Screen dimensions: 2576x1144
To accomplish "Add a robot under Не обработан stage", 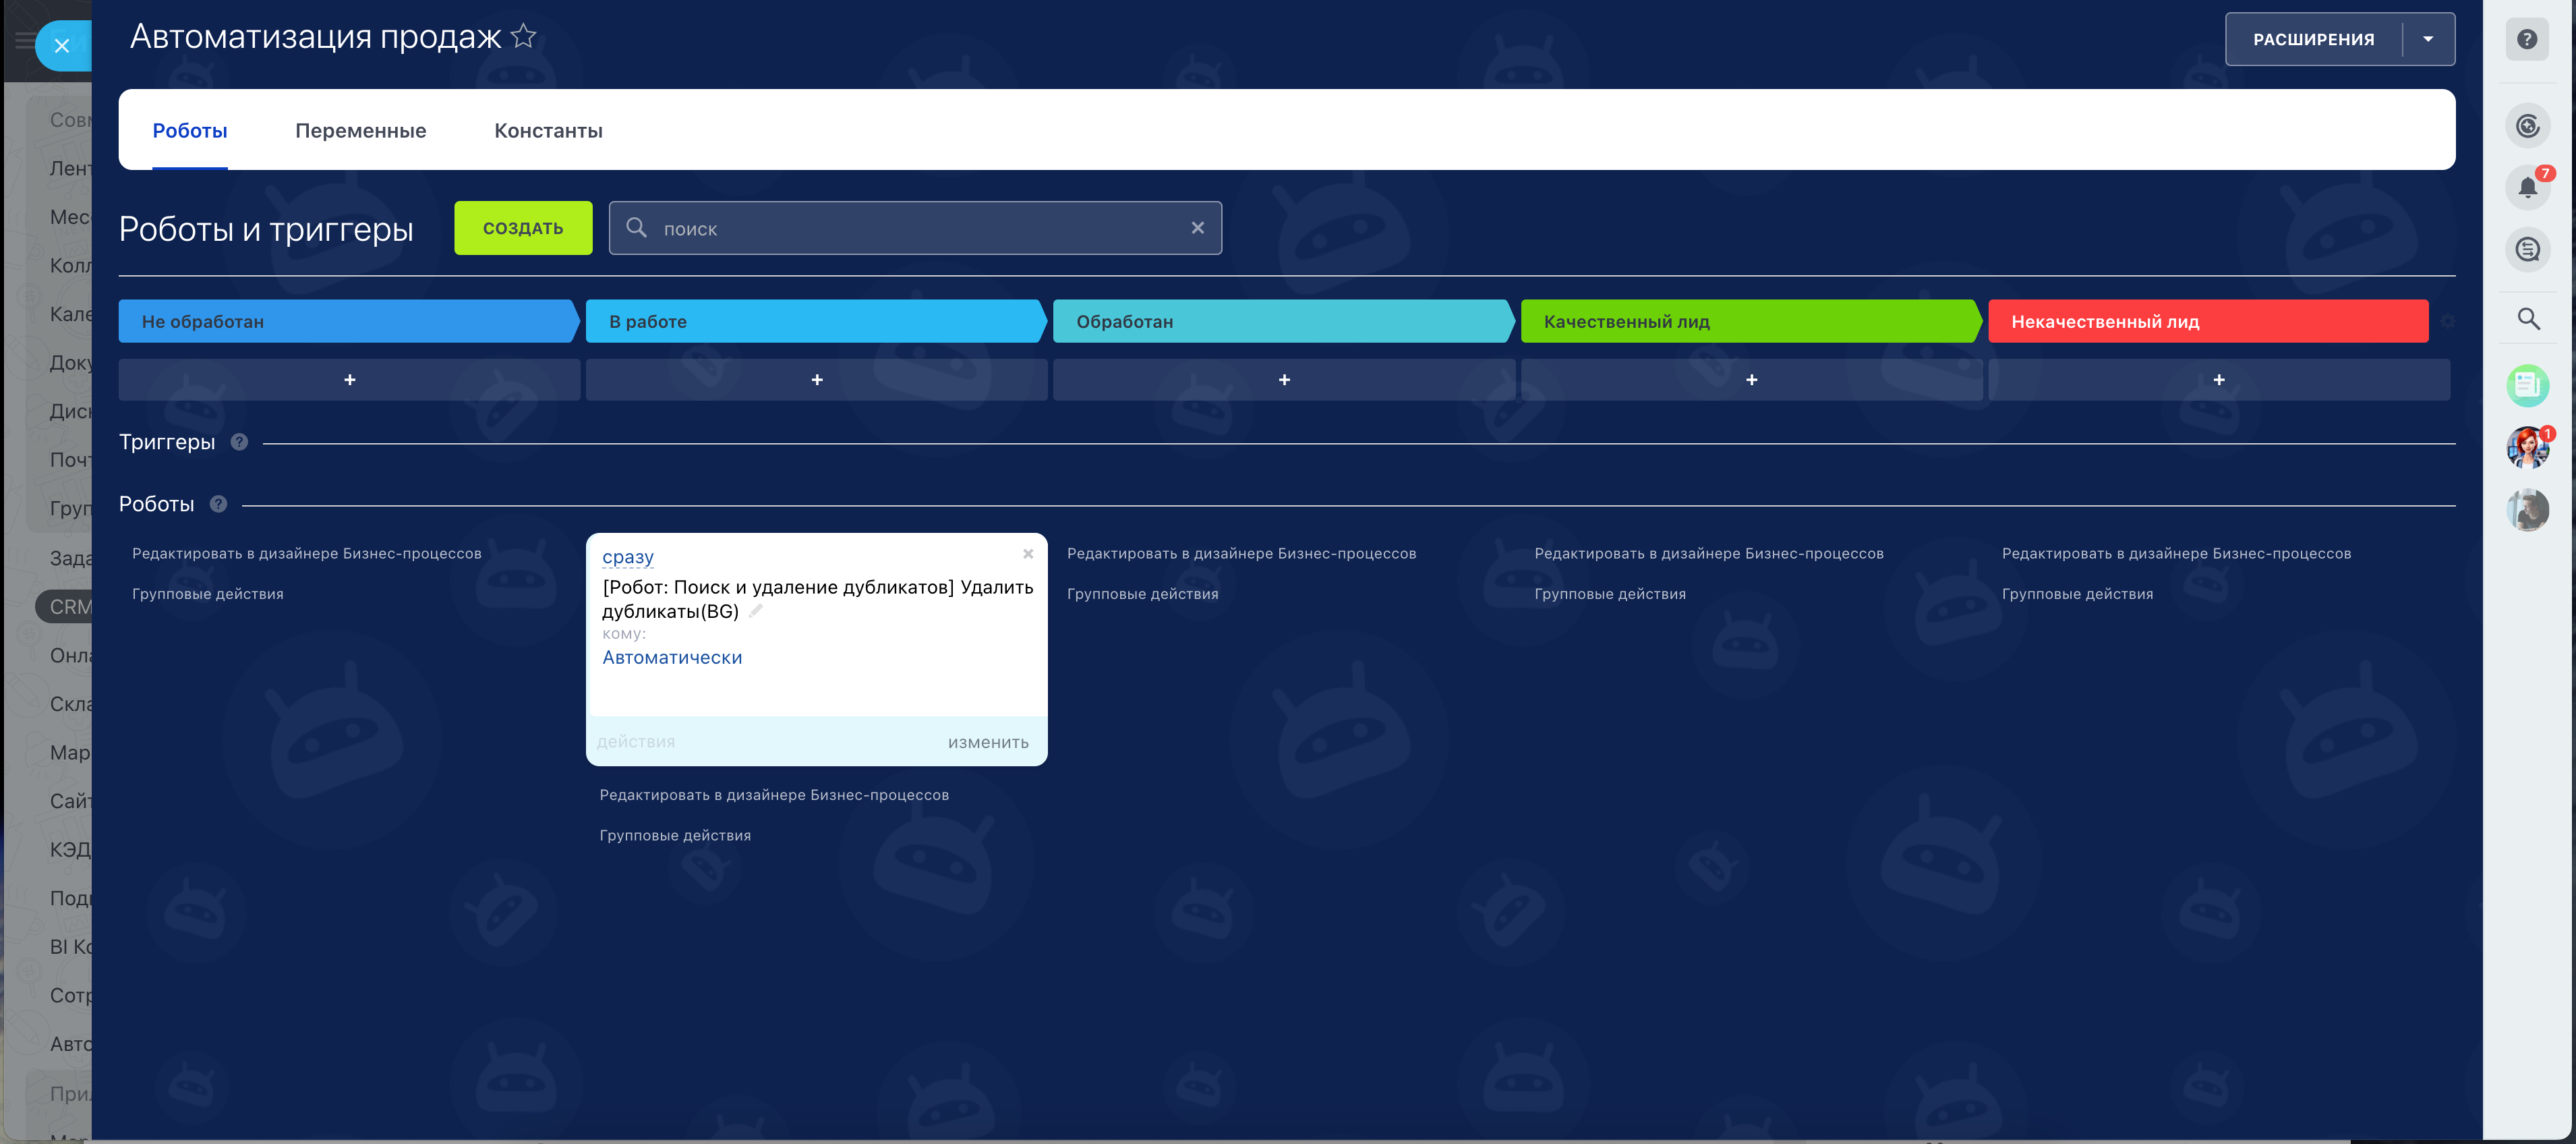I will click(349, 380).
